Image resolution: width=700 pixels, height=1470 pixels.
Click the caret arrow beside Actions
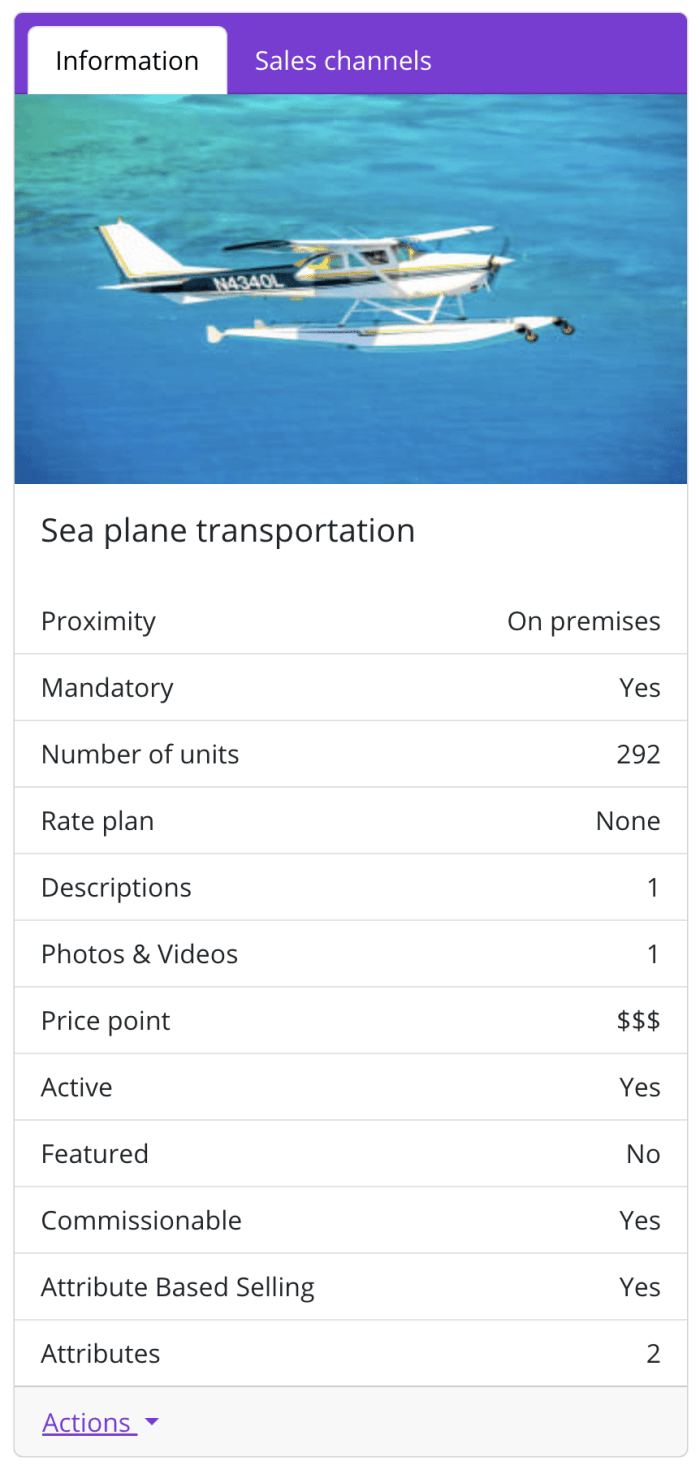152,1421
